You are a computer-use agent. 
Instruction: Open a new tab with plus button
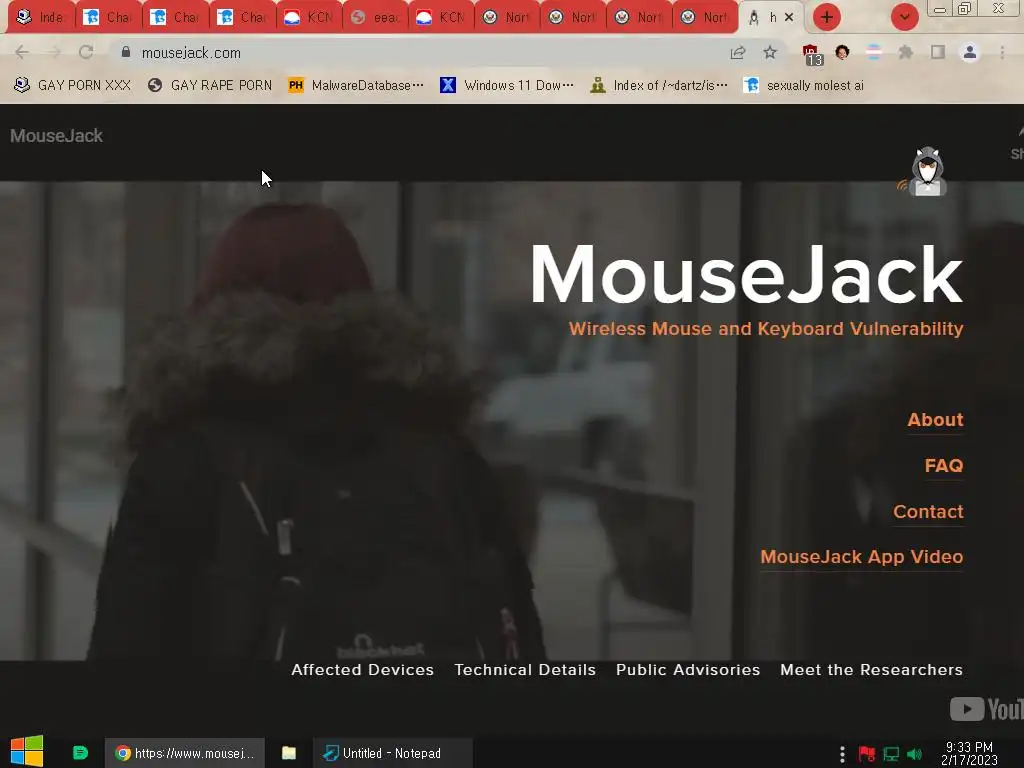827,17
